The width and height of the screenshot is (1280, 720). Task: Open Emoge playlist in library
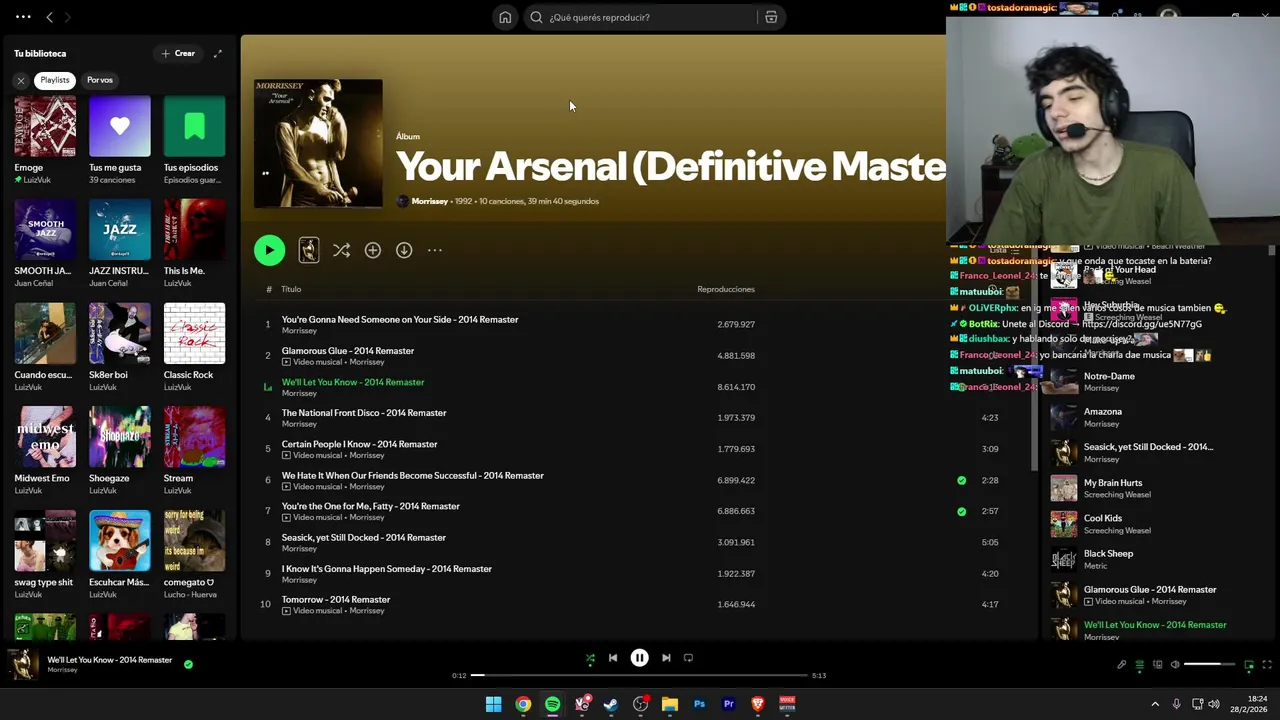[45, 140]
